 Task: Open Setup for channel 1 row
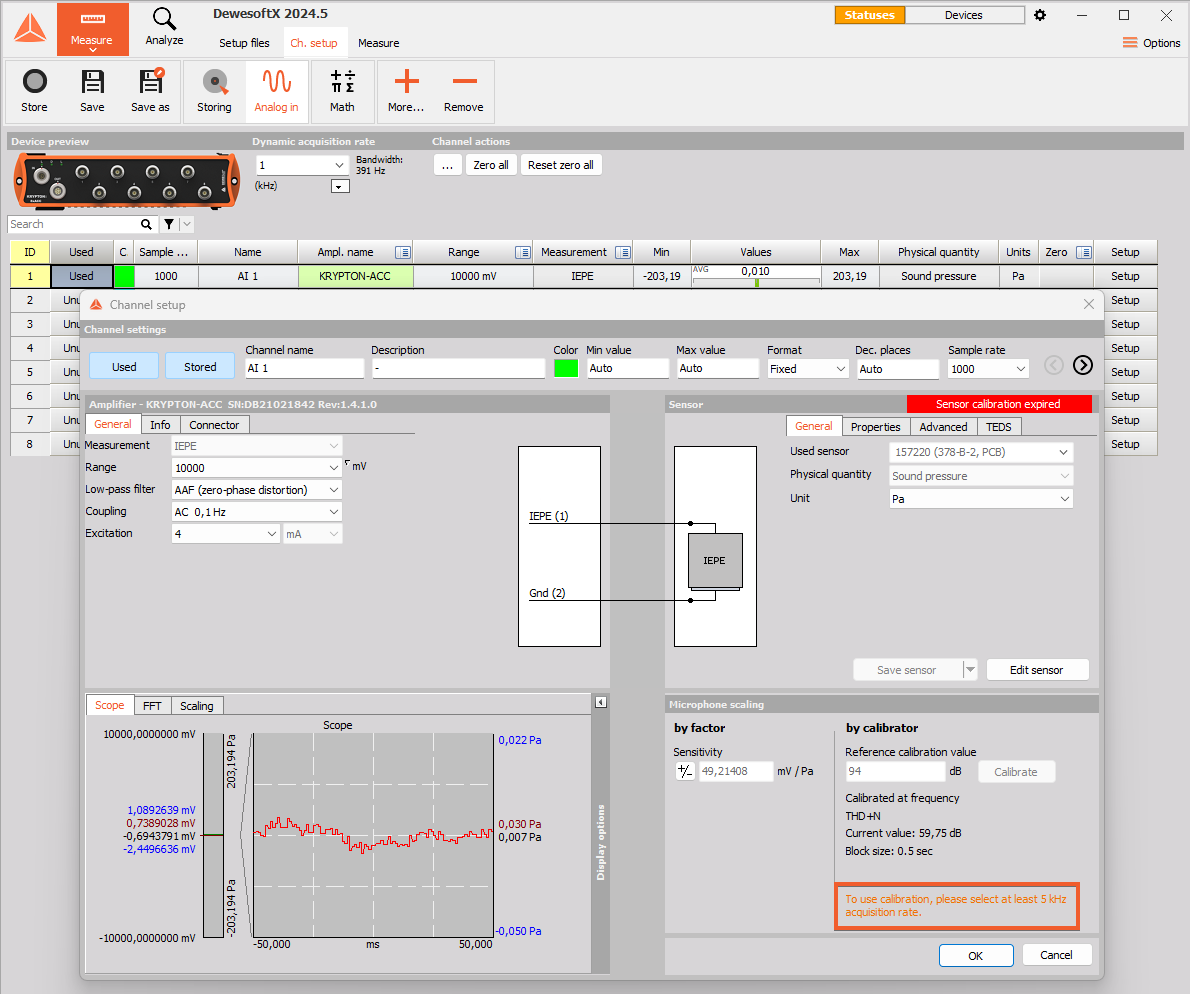1125,276
